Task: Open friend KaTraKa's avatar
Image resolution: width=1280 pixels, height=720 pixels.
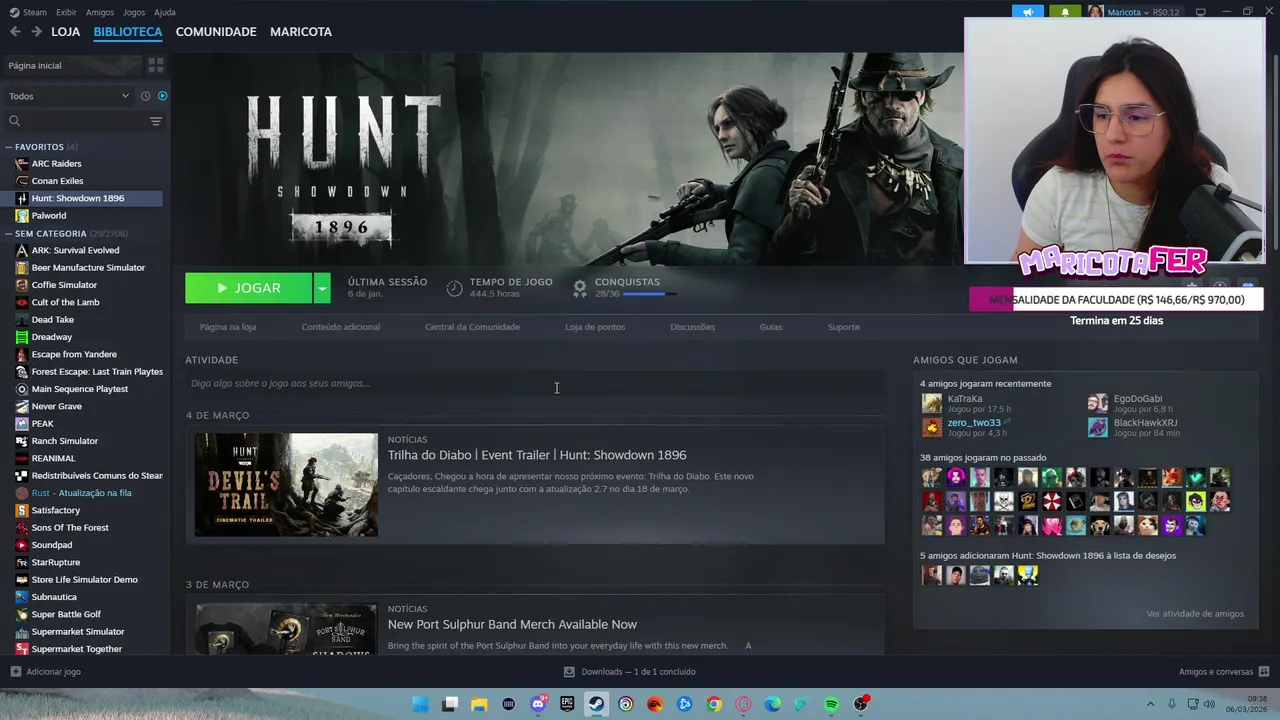Action: [932, 403]
